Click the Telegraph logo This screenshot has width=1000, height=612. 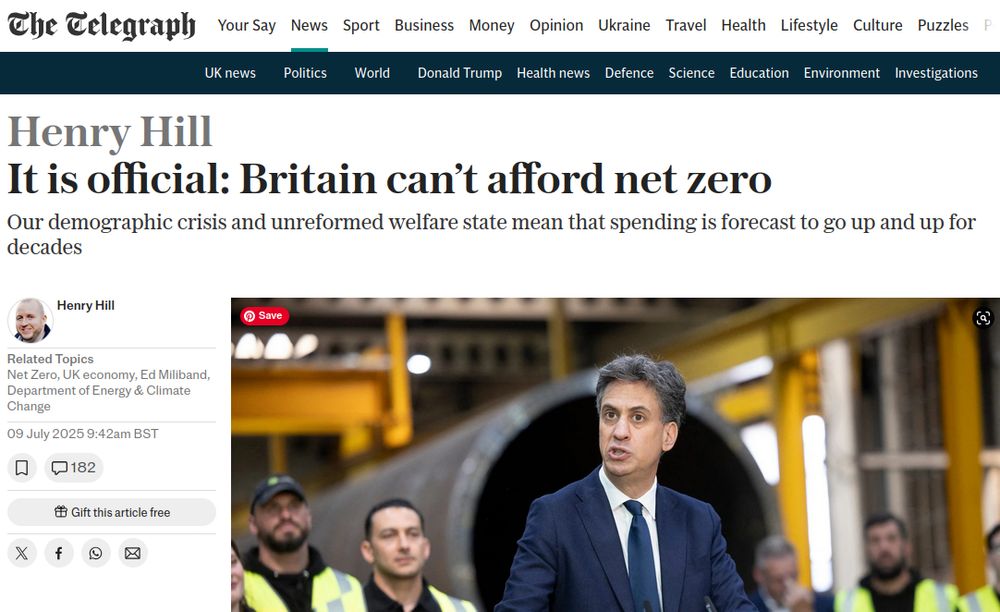pyautogui.click(x=101, y=26)
